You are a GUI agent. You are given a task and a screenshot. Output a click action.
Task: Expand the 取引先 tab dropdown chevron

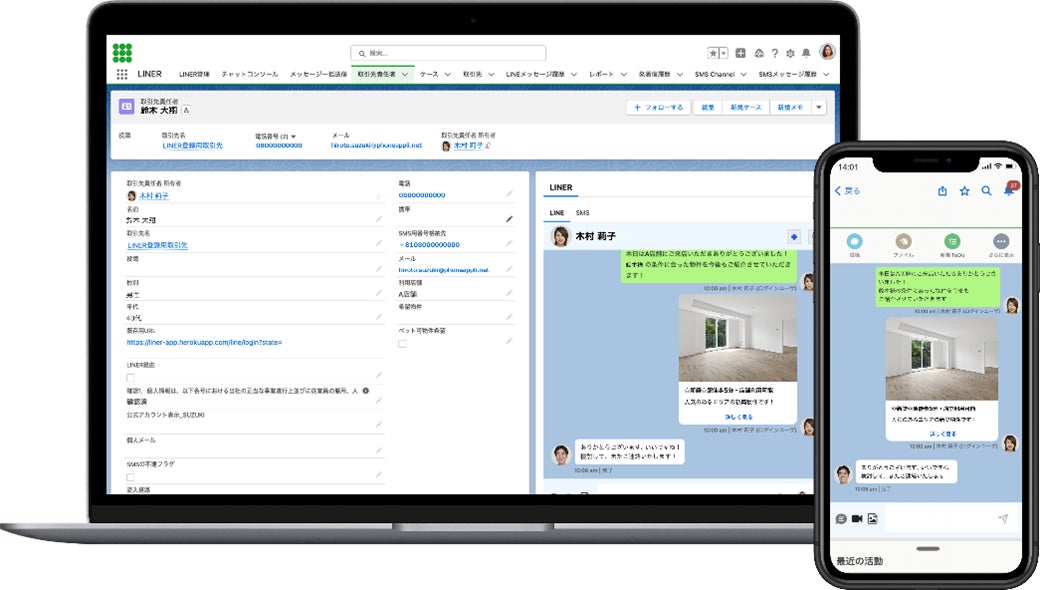(x=491, y=74)
